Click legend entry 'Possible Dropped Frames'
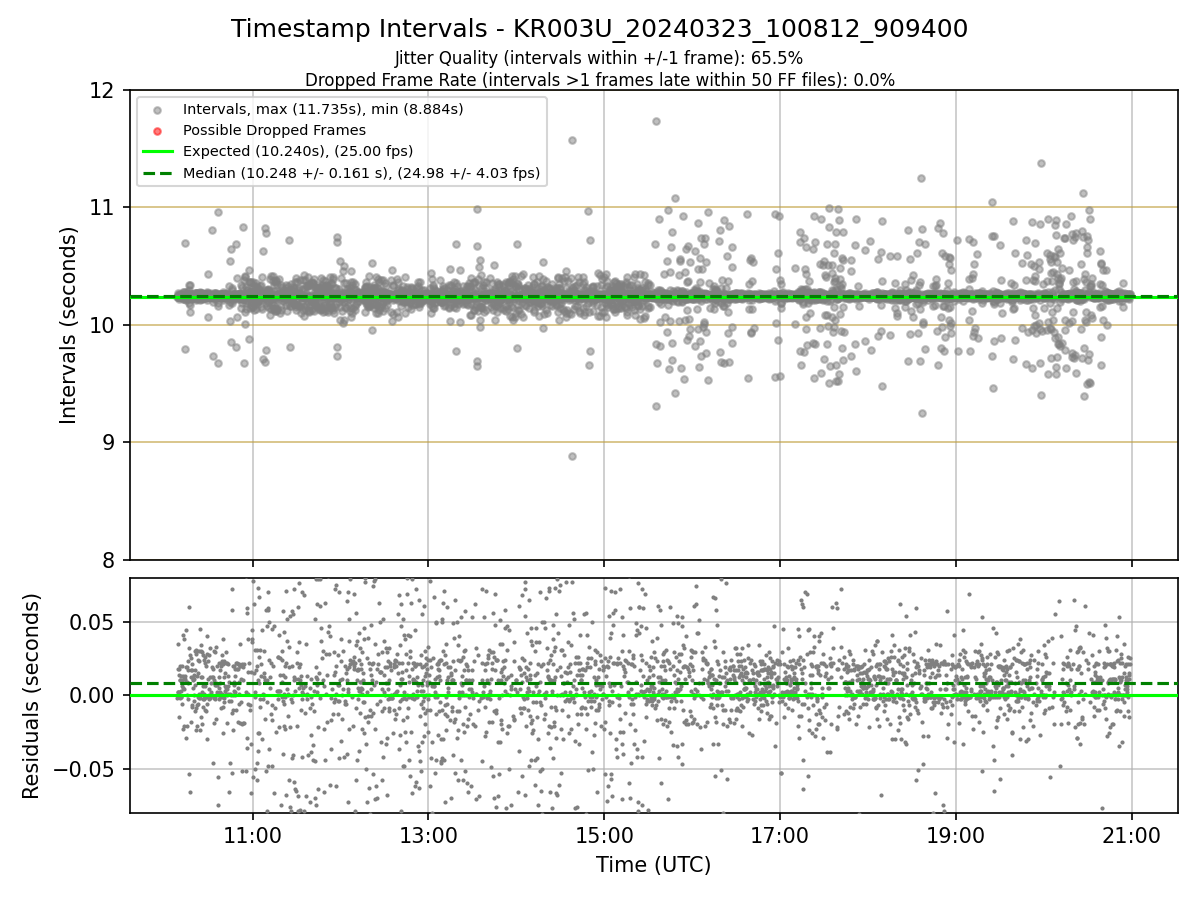 [274, 130]
